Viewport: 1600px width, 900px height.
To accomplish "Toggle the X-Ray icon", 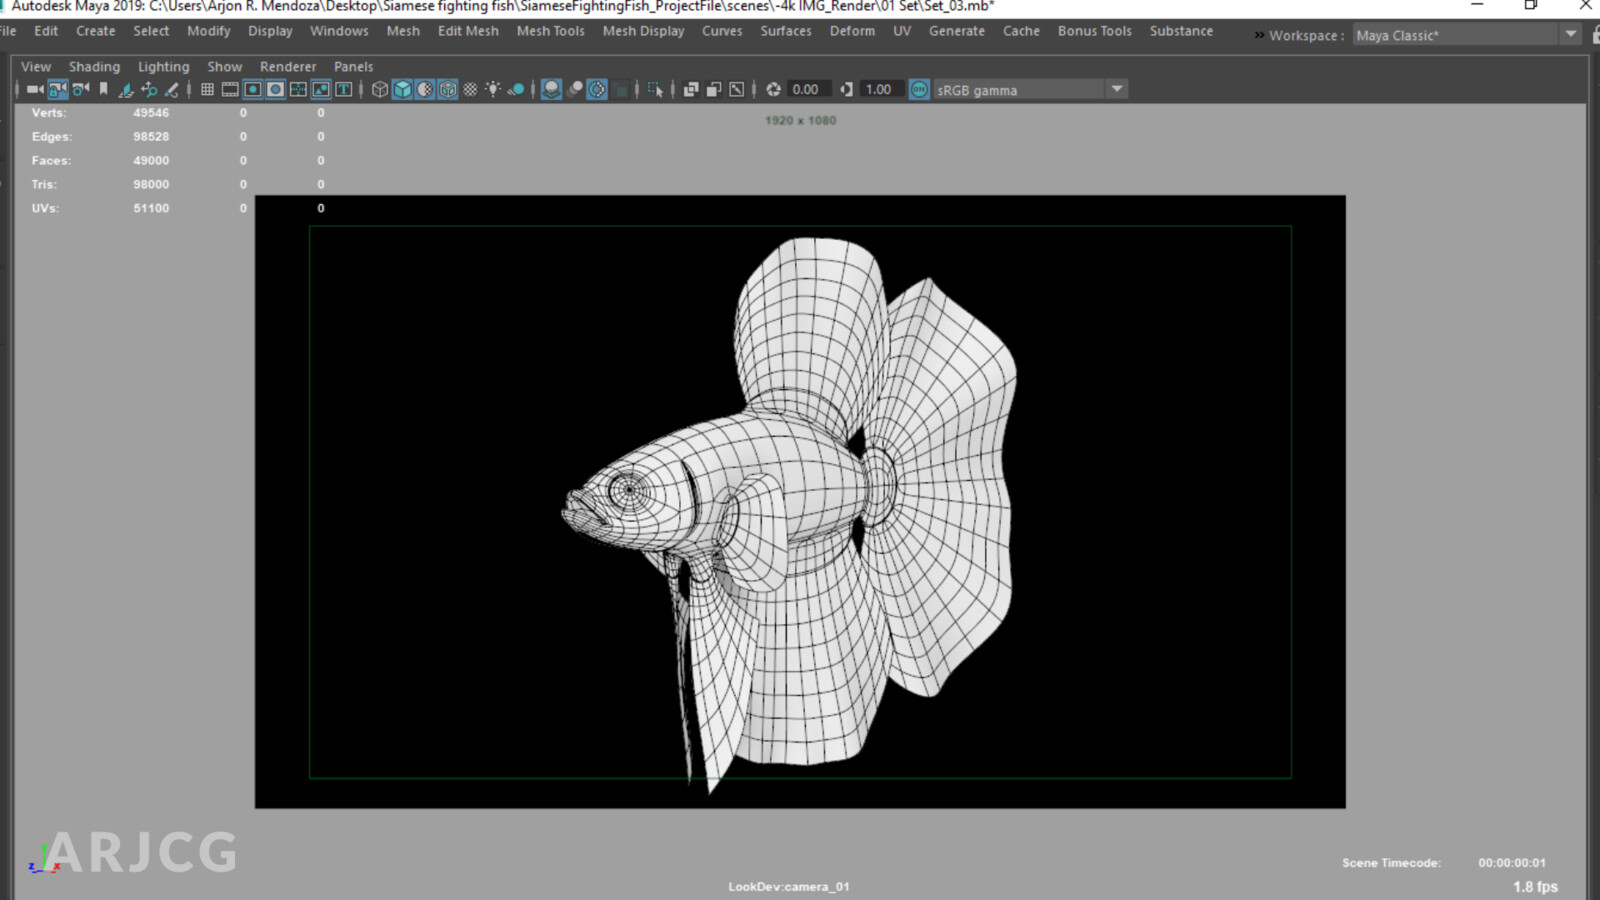I will [x=691, y=89].
